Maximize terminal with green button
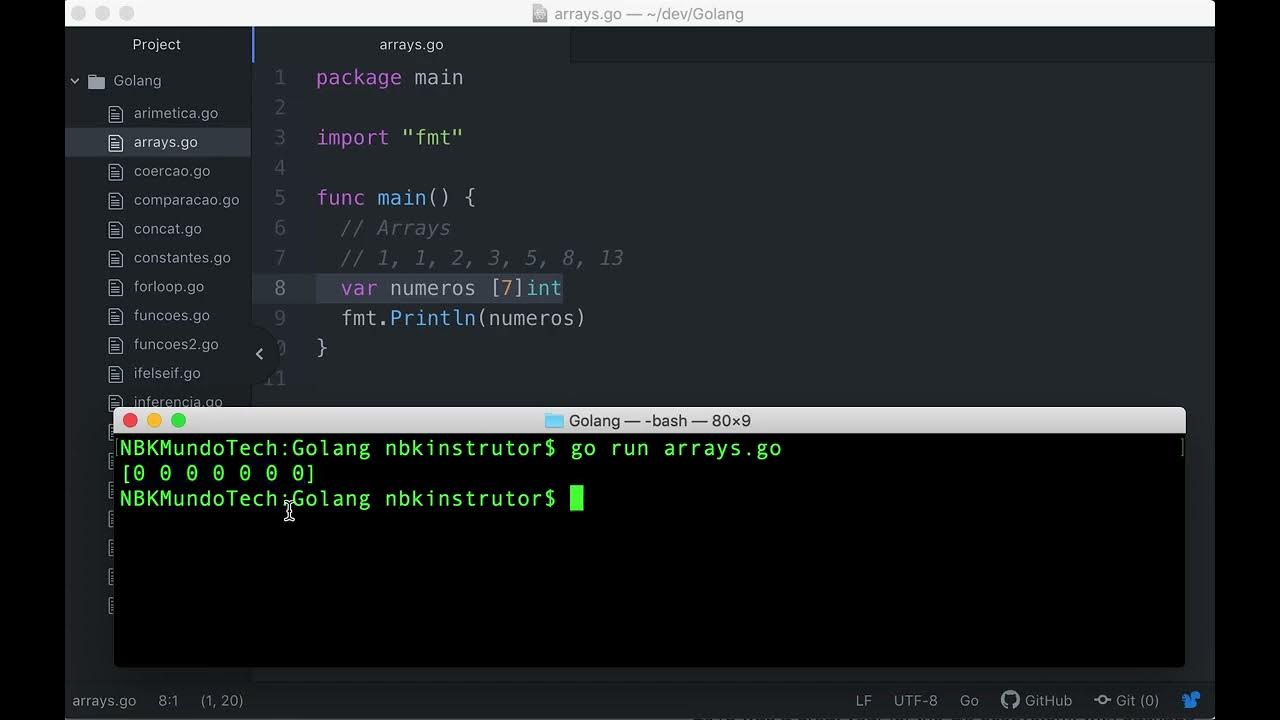The width and height of the screenshot is (1280, 720). pos(178,421)
